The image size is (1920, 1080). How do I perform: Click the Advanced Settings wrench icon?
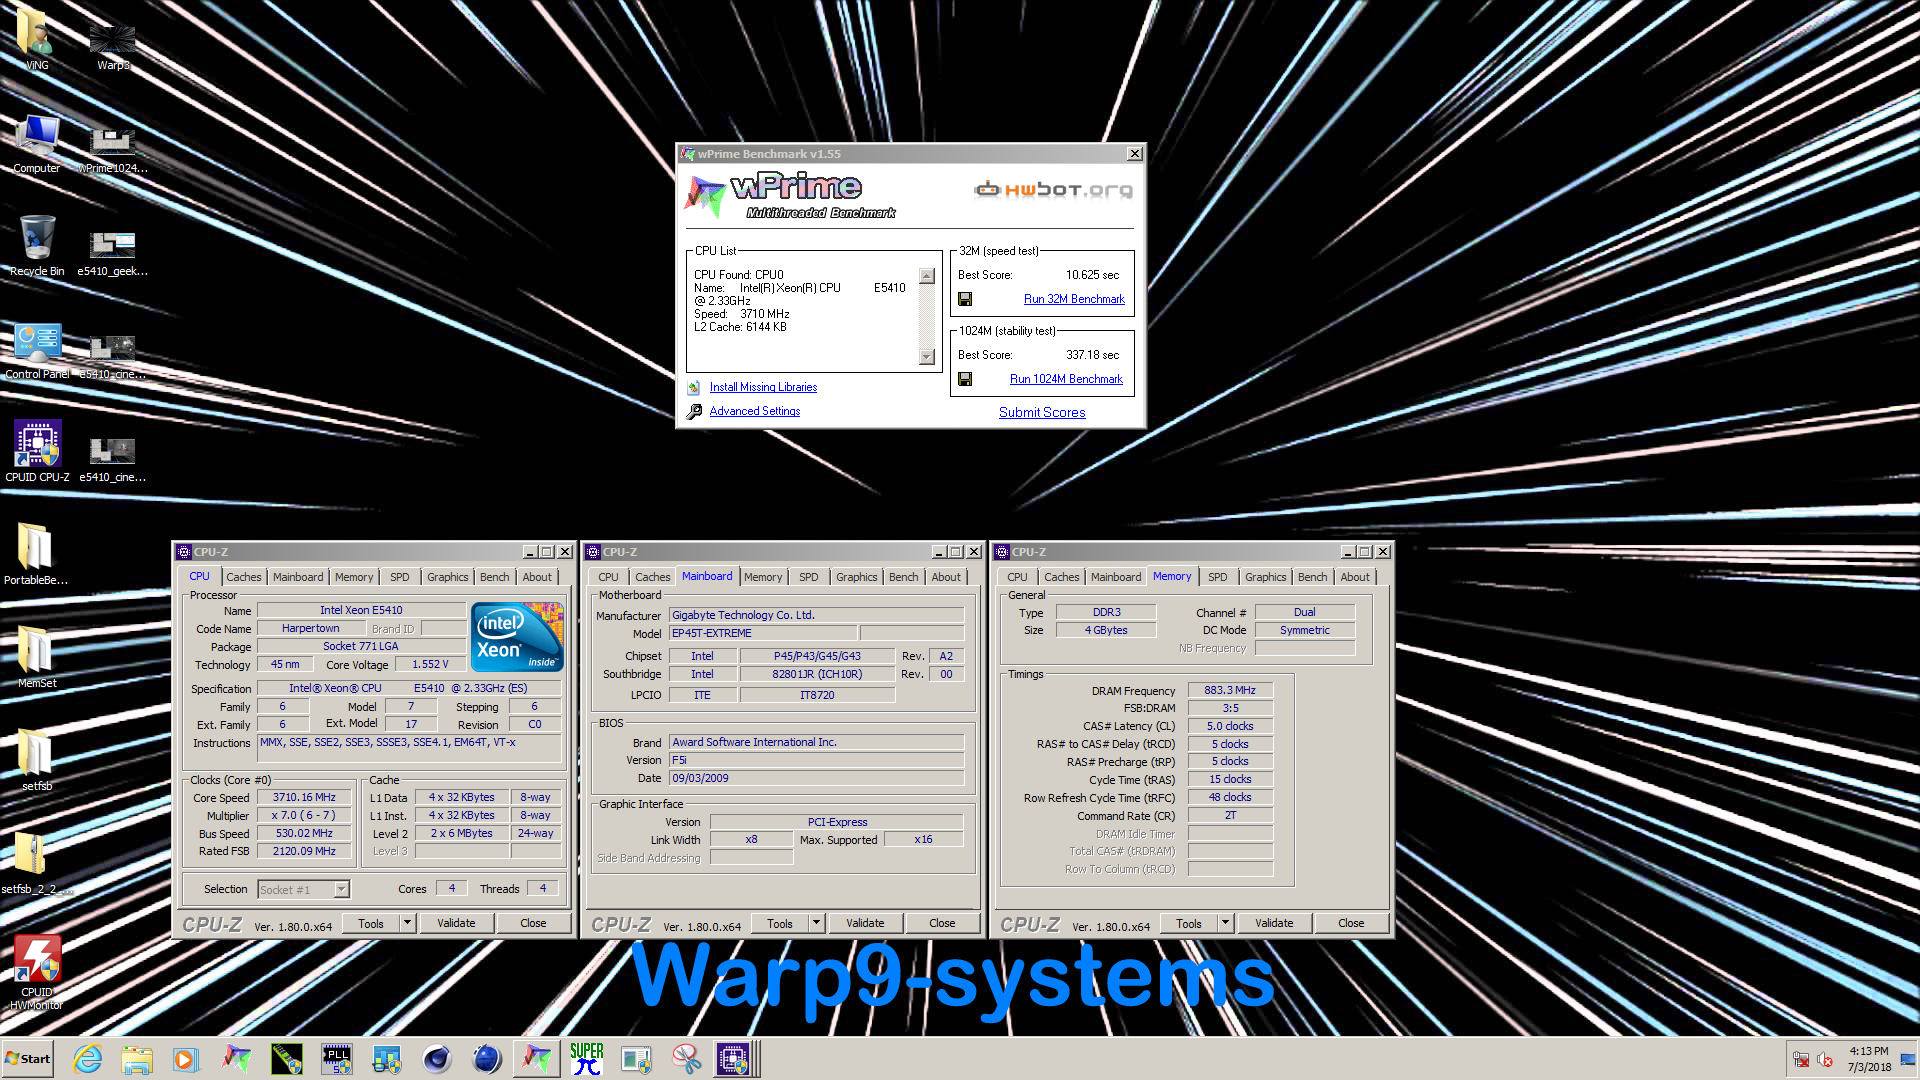coord(694,411)
